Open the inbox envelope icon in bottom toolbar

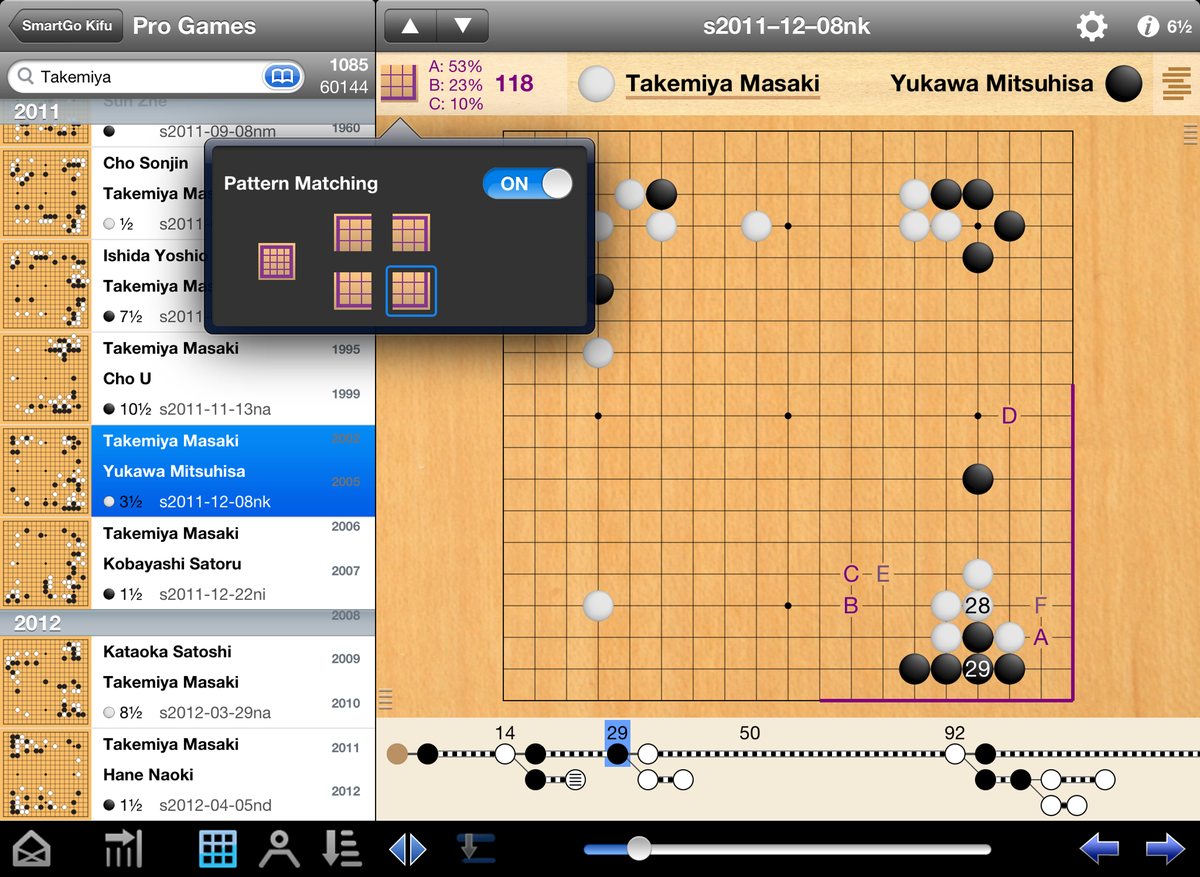(x=31, y=849)
